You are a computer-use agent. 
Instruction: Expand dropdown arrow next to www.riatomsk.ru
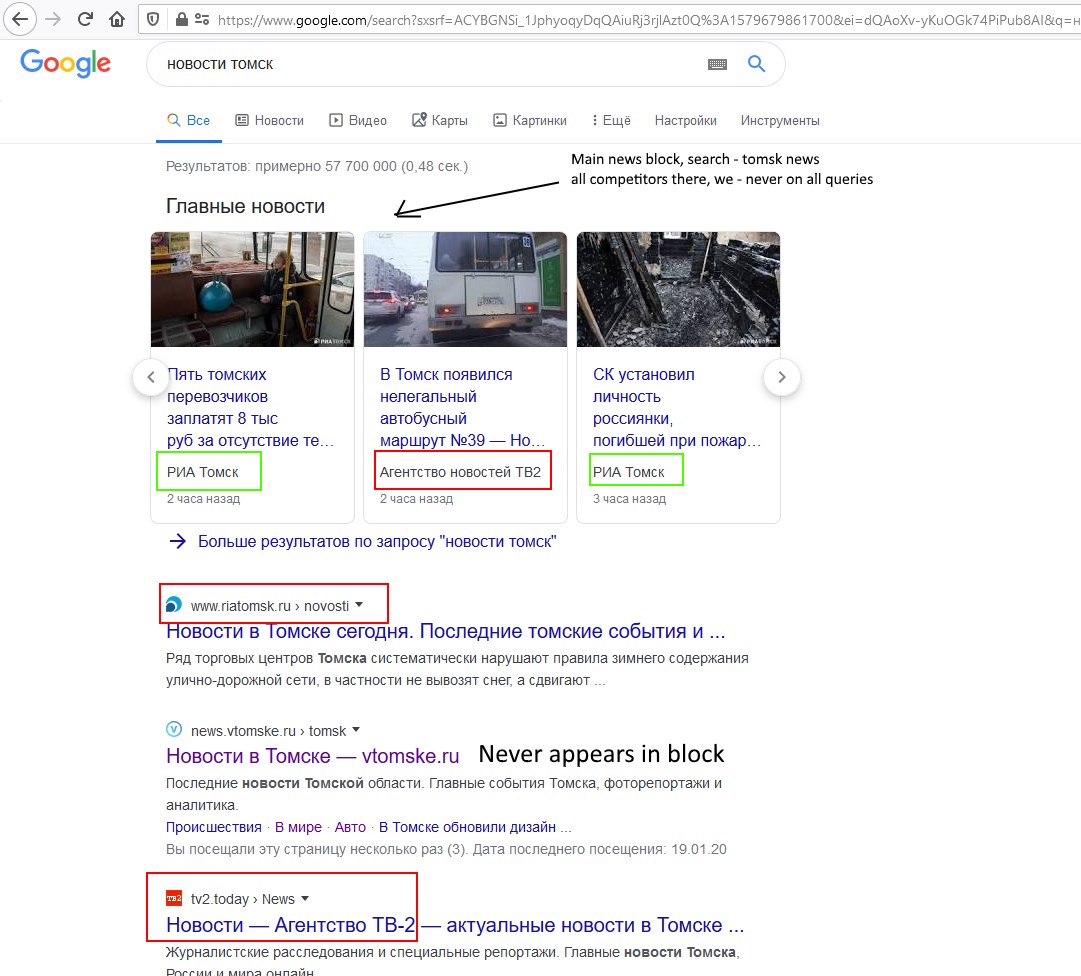tap(359, 604)
